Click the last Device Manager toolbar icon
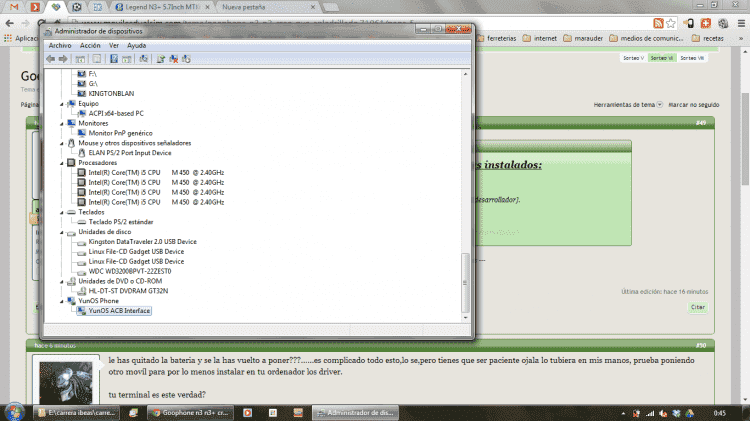 point(186,59)
